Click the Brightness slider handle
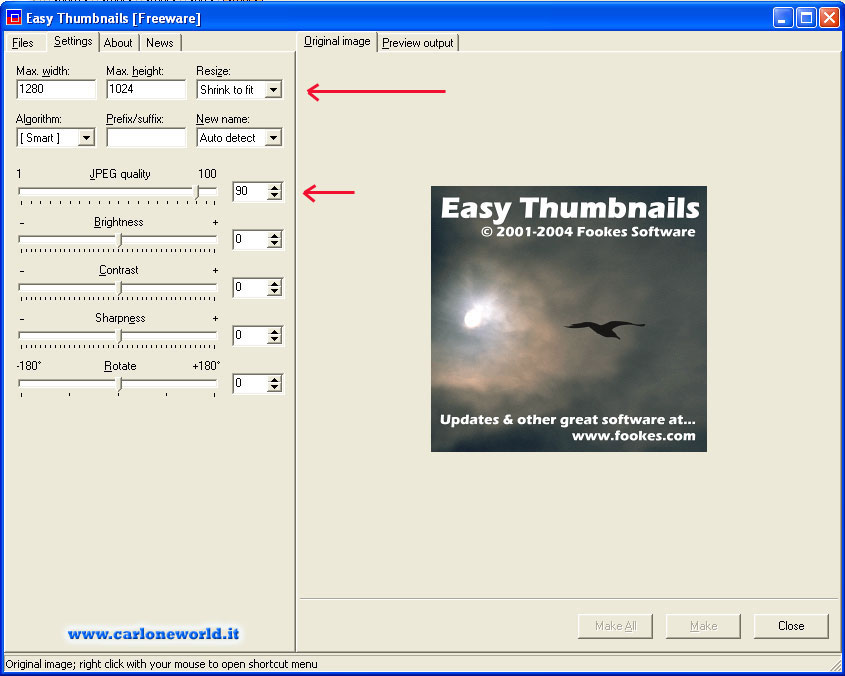845x676 pixels. 120,240
